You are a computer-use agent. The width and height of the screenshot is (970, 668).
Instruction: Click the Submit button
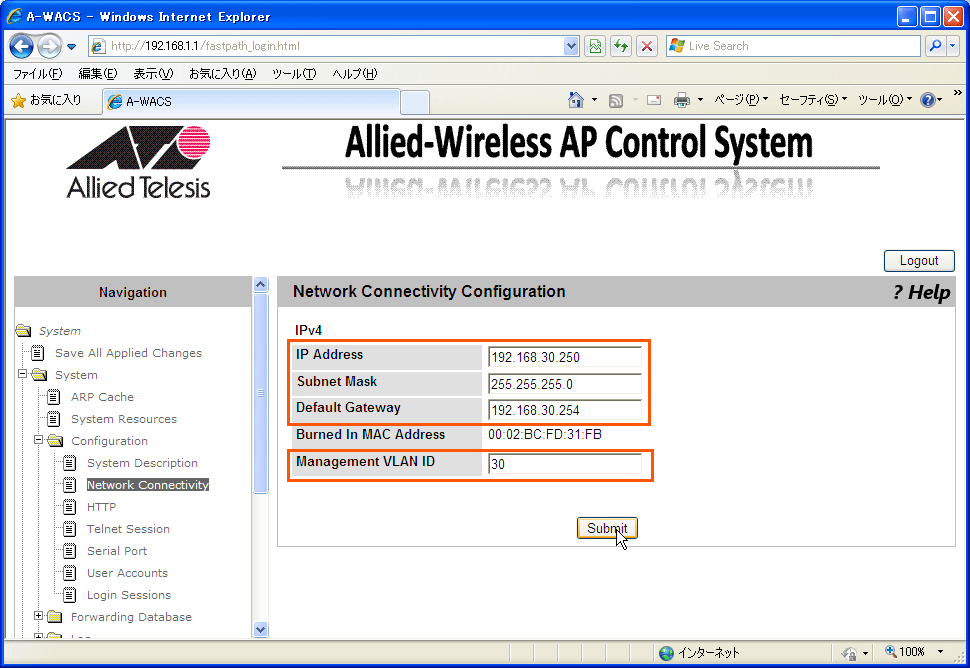607,528
